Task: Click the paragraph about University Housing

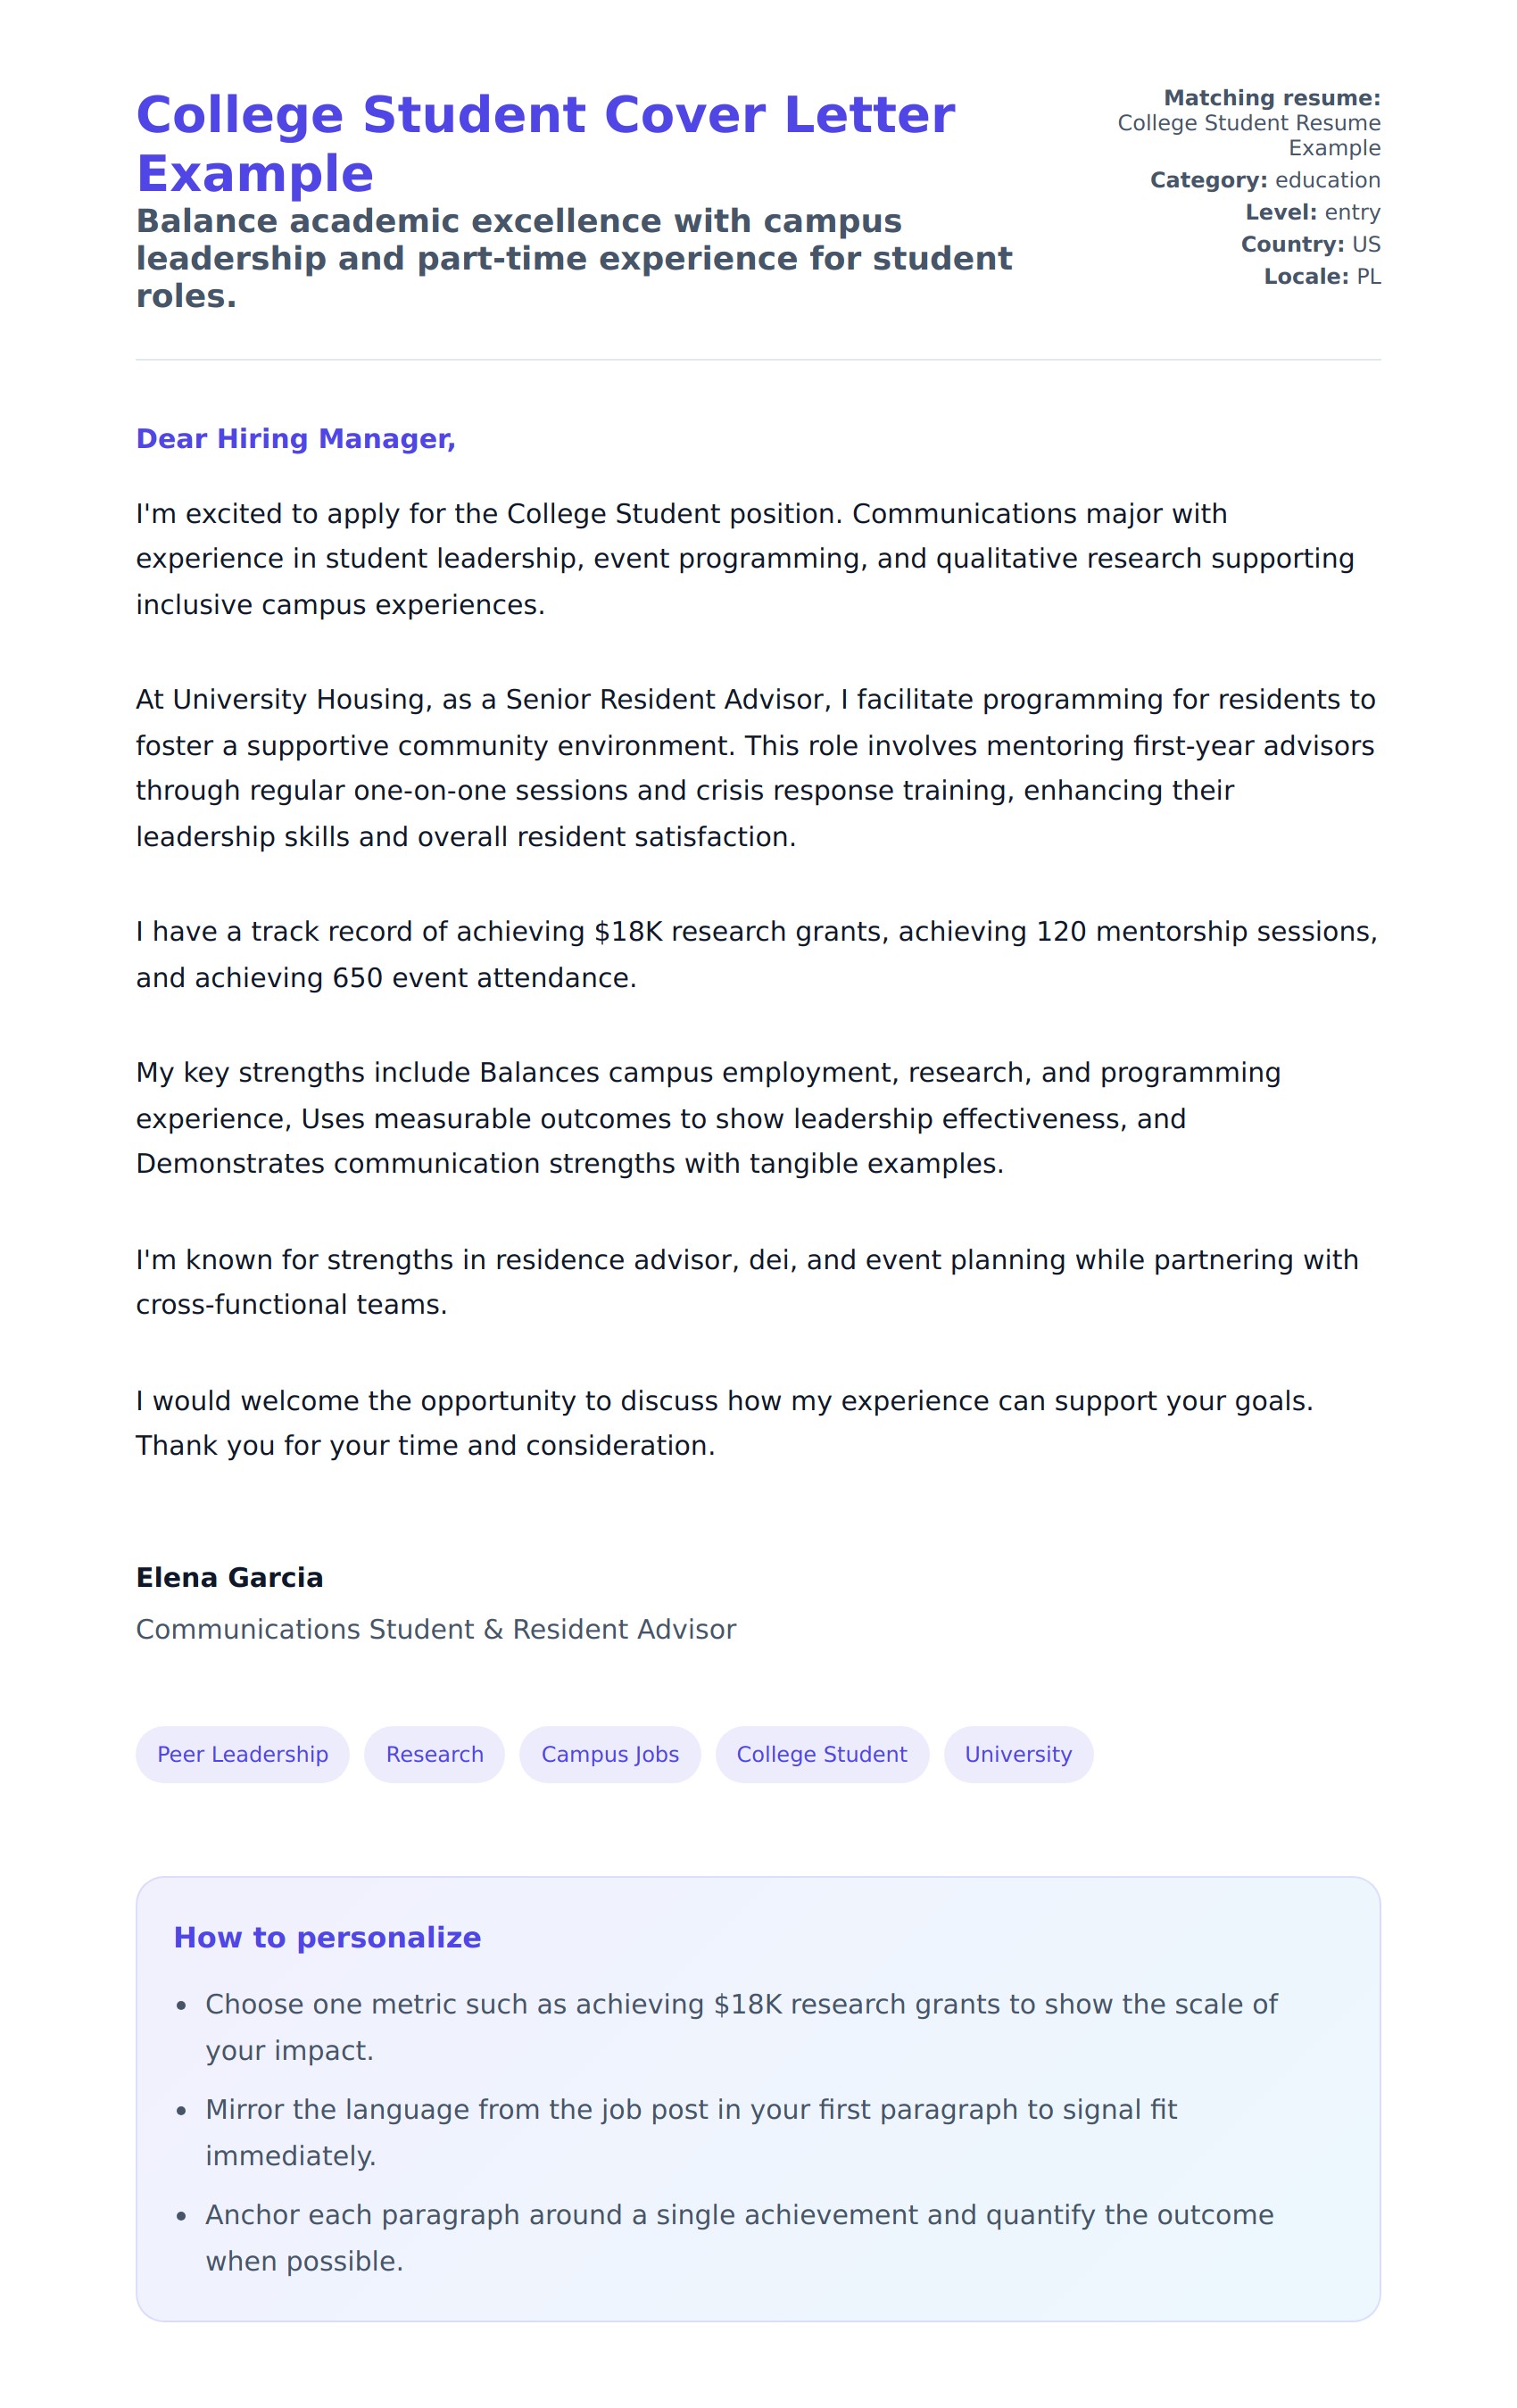Action: point(755,767)
